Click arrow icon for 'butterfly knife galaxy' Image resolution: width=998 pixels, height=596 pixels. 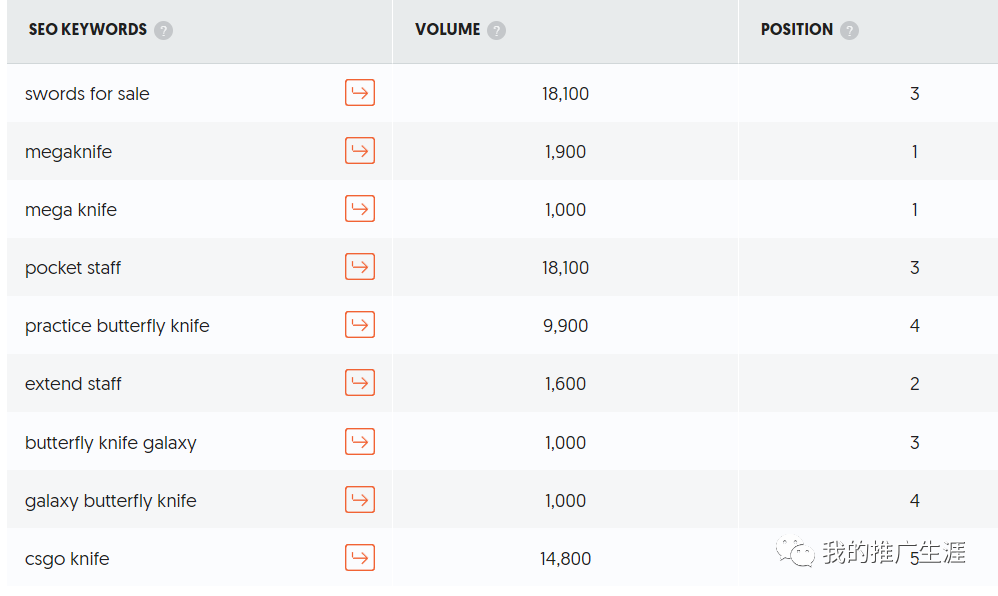pos(360,441)
